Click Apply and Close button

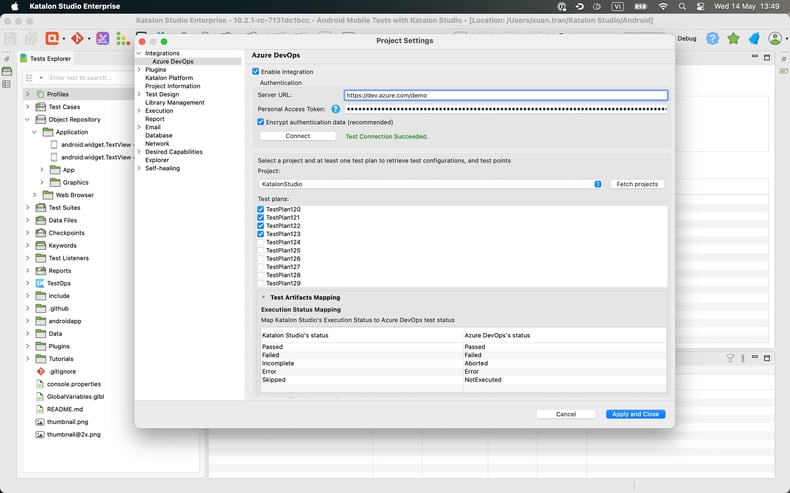(635, 414)
